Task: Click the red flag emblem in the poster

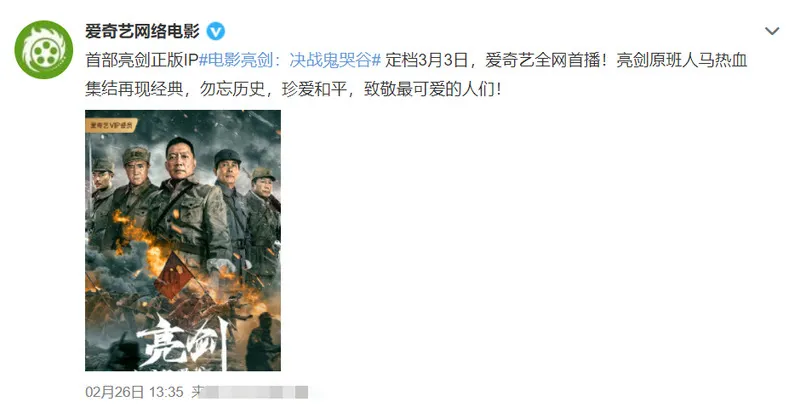Action: pyautogui.click(x=174, y=276)
